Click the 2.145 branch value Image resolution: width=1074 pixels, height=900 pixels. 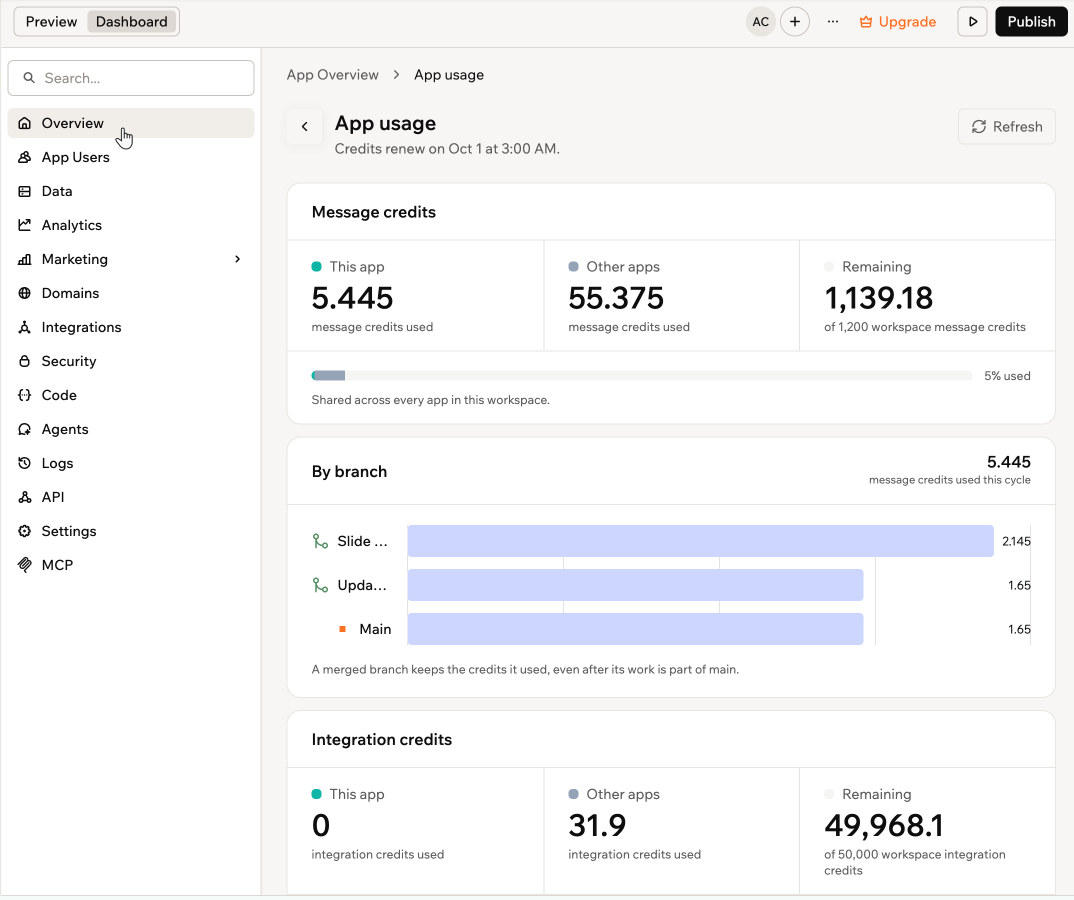pos(1016,541)
